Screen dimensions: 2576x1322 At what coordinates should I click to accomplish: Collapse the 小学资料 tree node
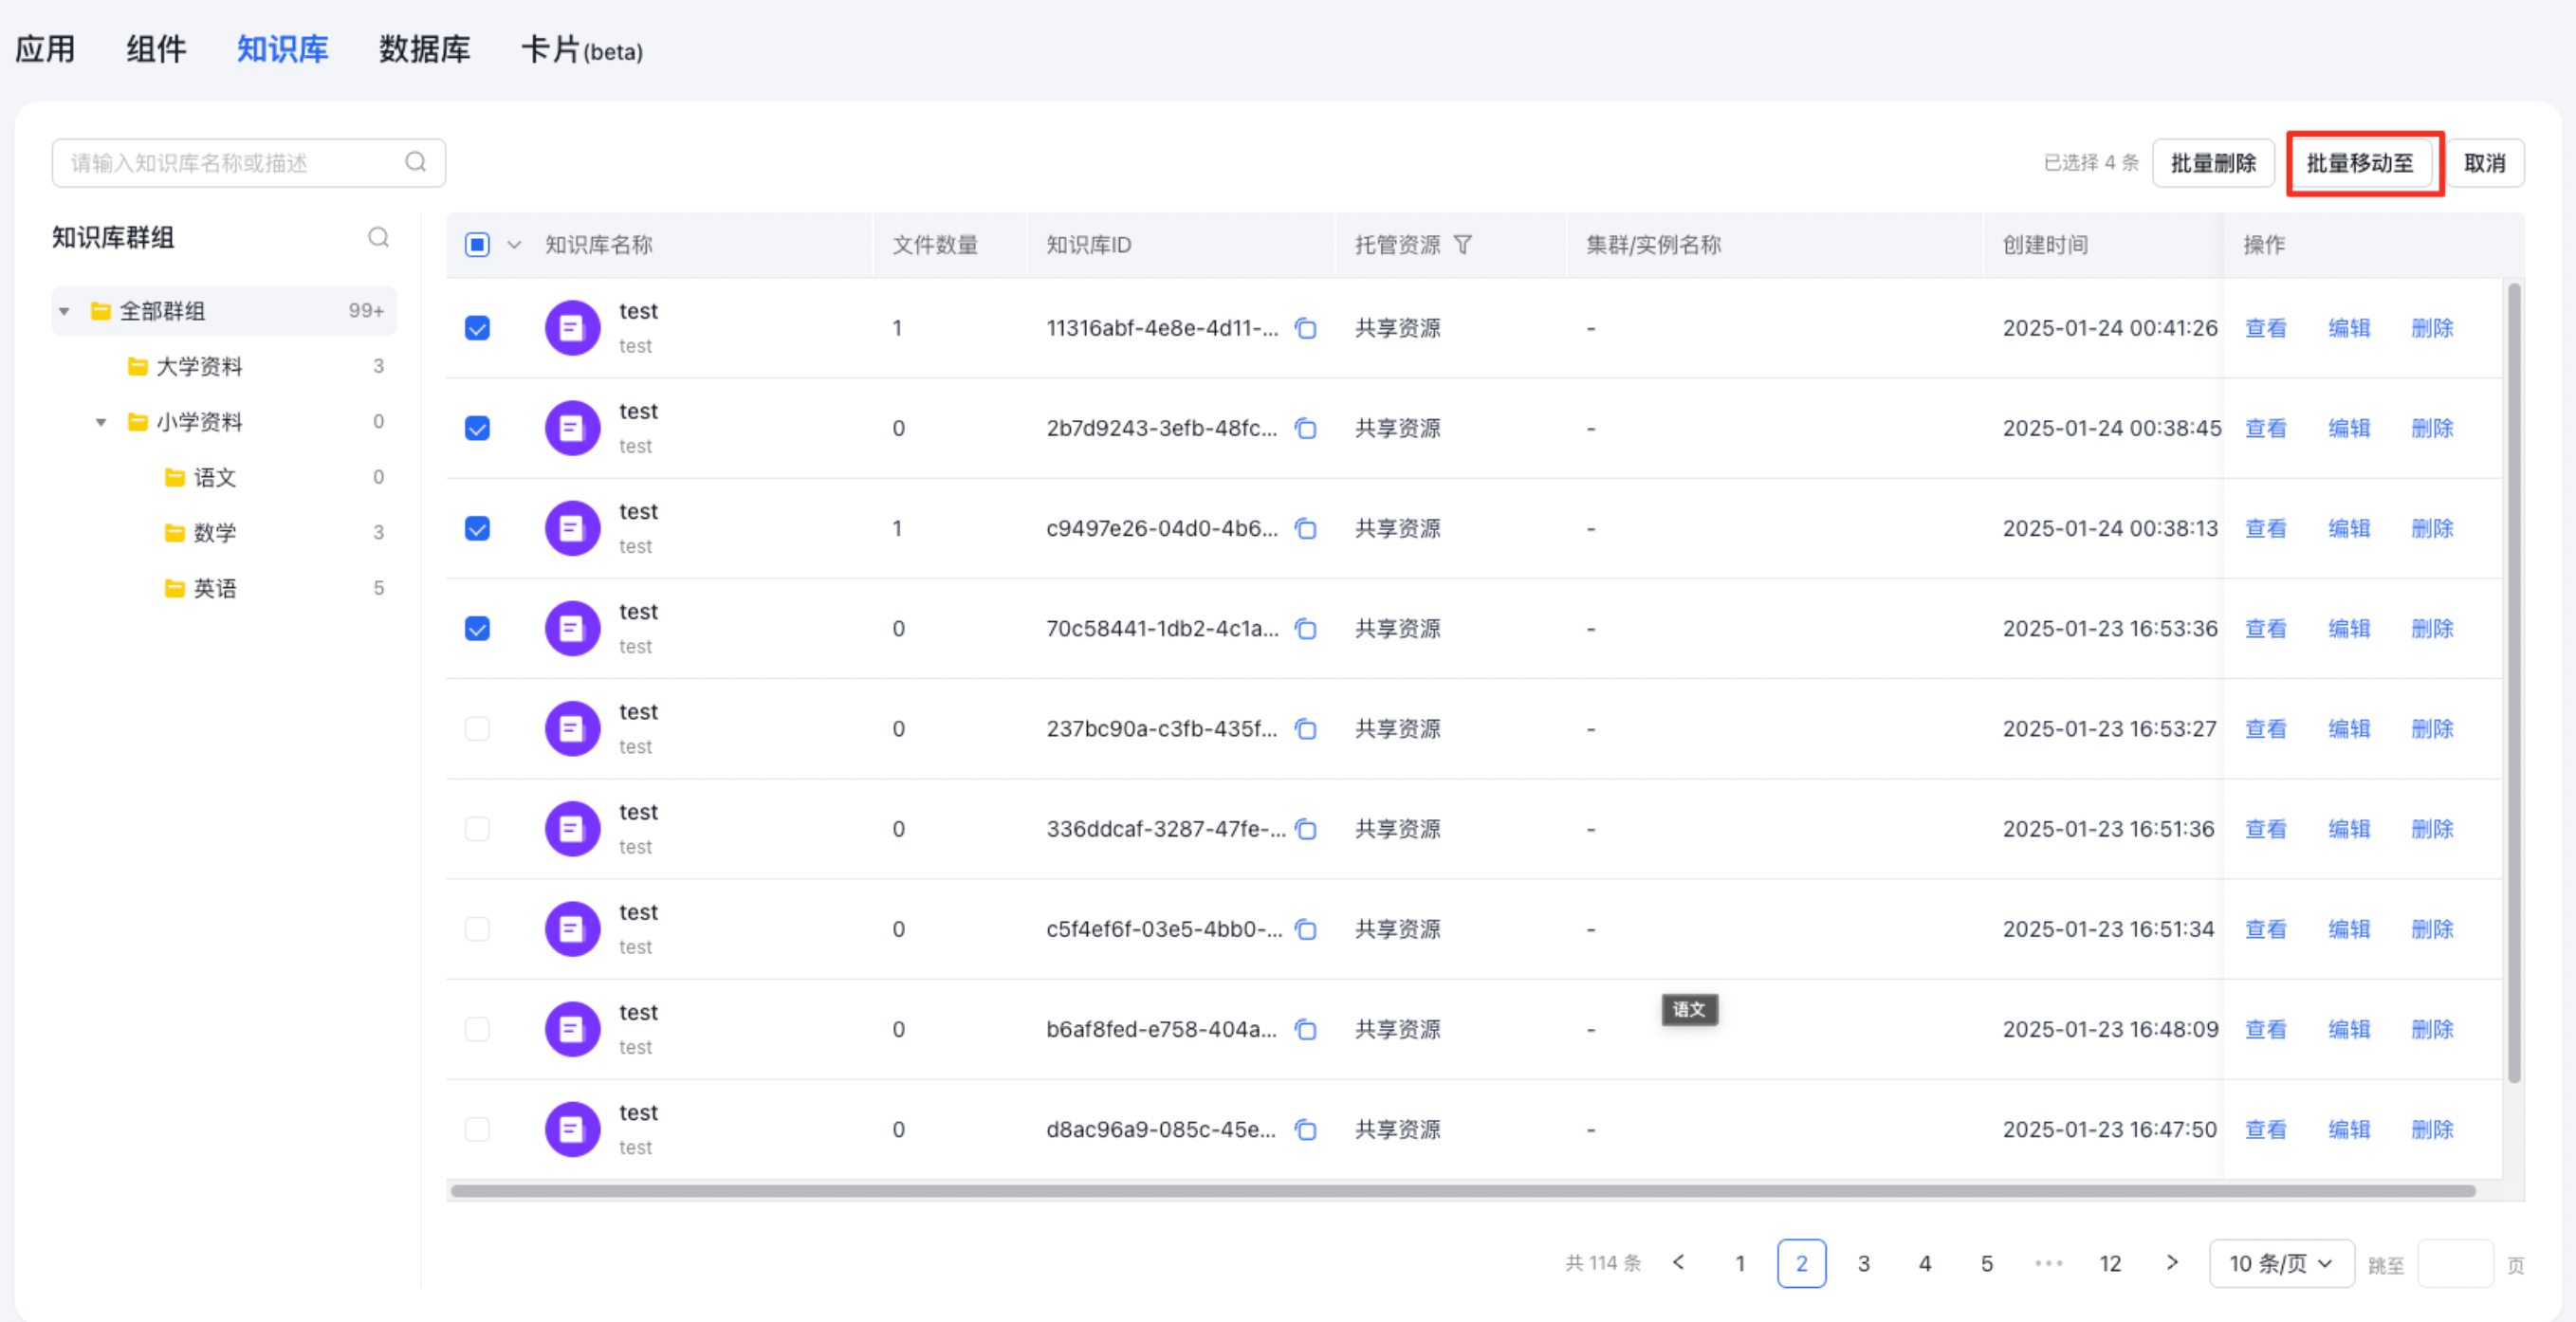101,422
